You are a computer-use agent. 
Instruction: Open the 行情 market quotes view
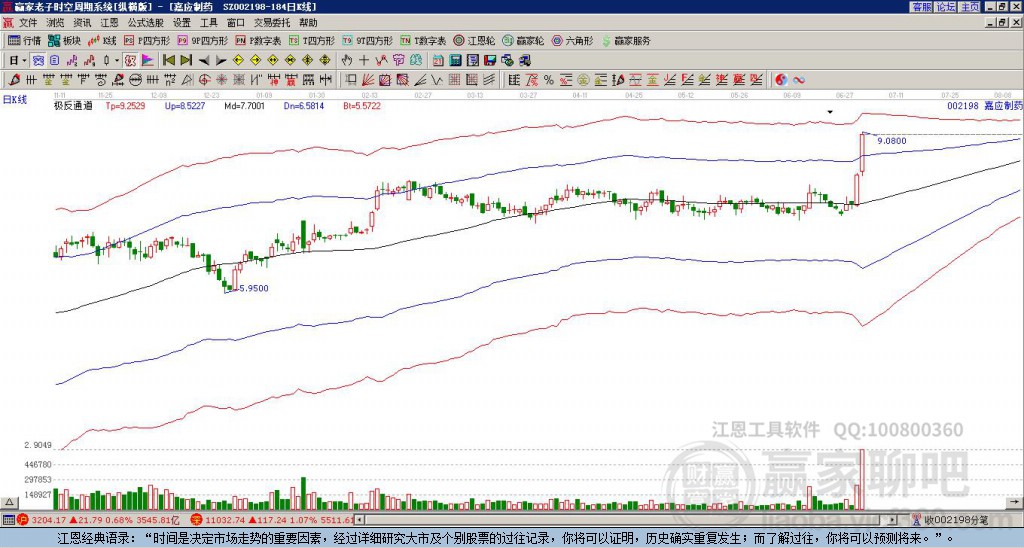24,40
